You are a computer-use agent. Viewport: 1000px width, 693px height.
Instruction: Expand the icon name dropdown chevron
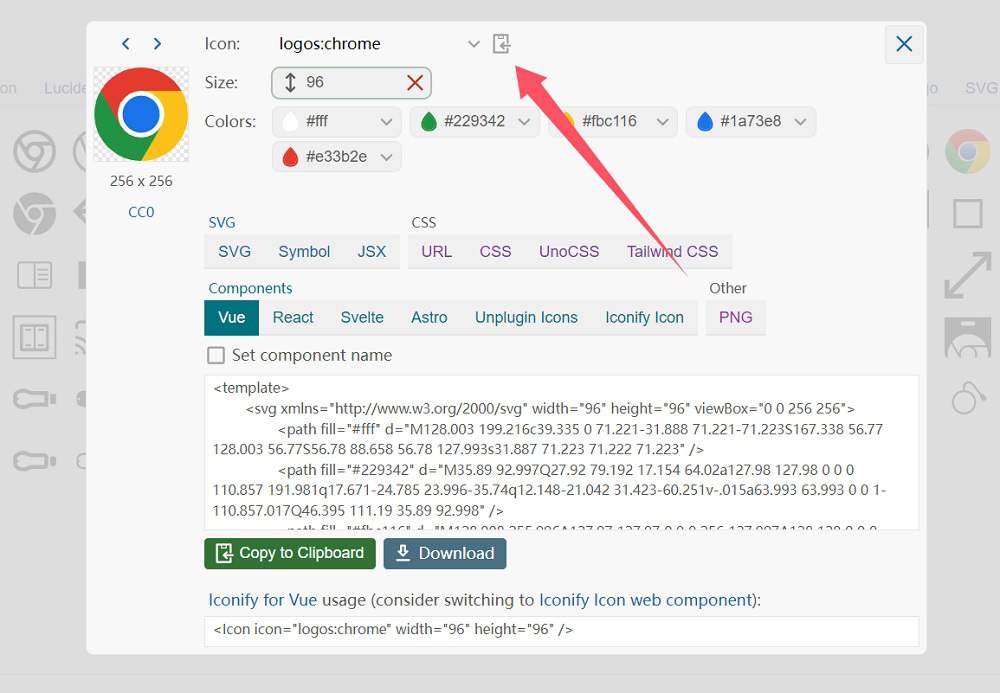pyautogui.click(x=474, y=44)
